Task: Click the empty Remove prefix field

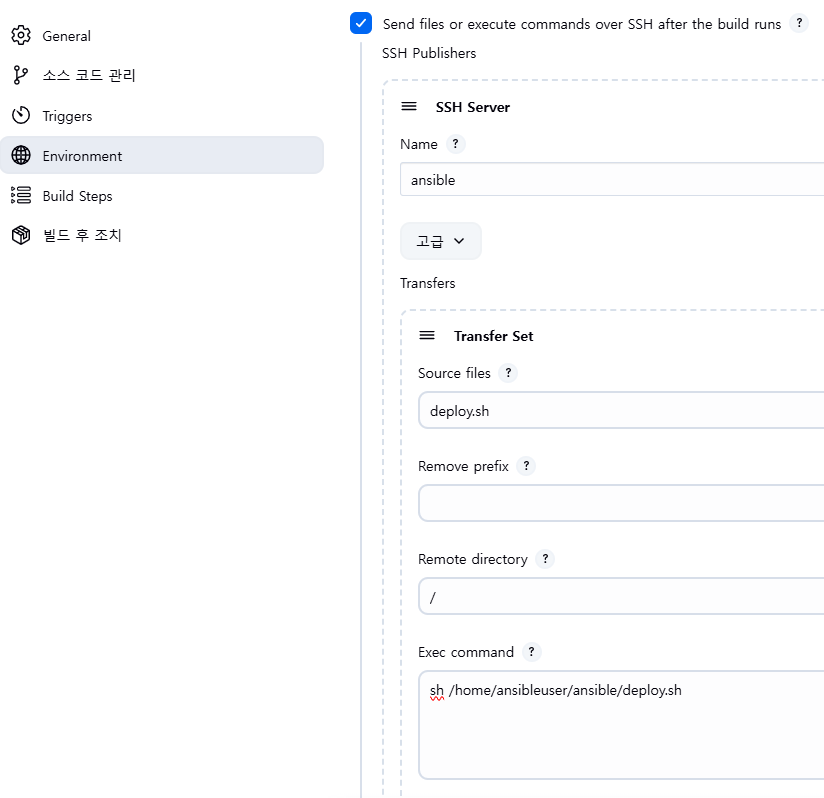Action: point(621,503)
